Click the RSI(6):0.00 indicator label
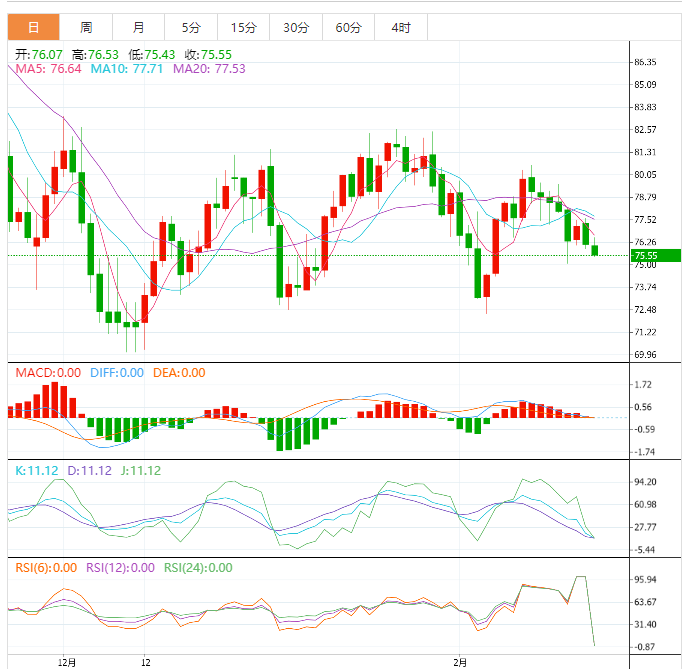Viewport: 684px width, 669px height. click(x=46, y=567)
